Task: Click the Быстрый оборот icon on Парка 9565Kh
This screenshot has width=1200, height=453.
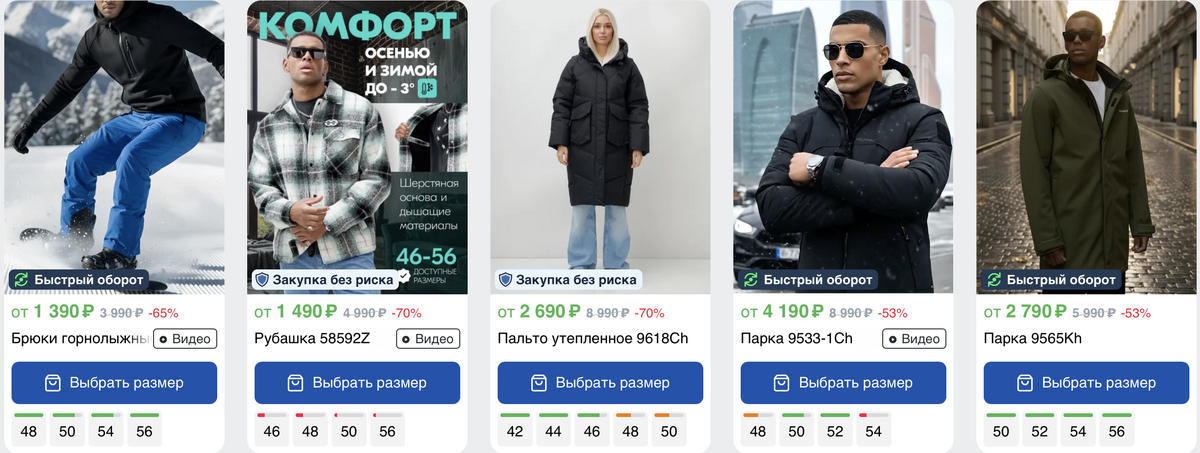Action: 994,280
